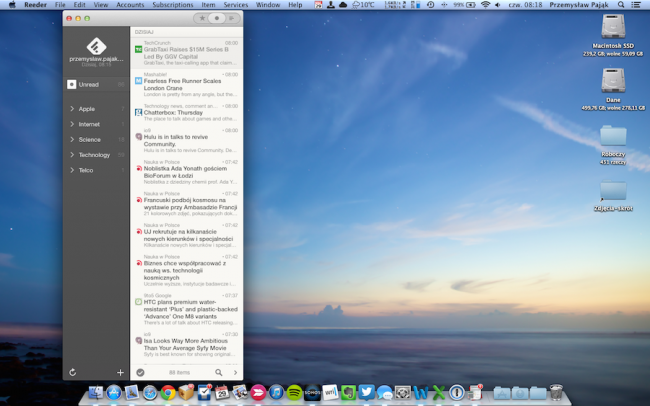650x406 pixels.
Task: Open the Macintosh SSD drive on desktop
Action: [613, 27]
